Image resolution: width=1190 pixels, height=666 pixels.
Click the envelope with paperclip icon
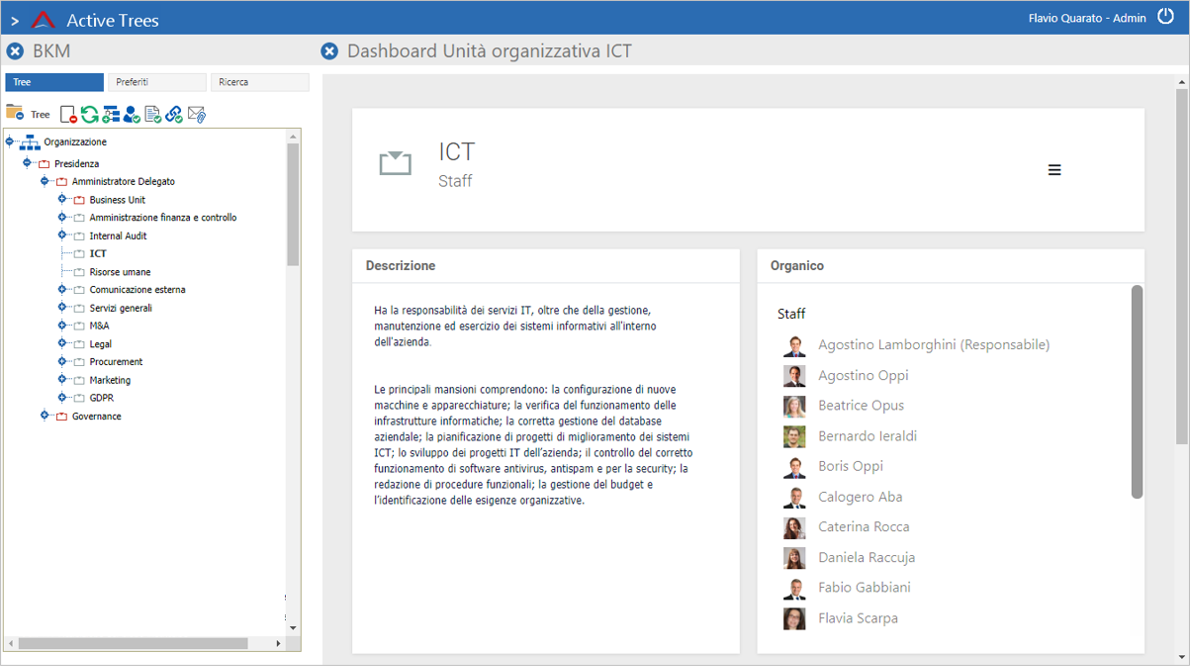[197, 115]
